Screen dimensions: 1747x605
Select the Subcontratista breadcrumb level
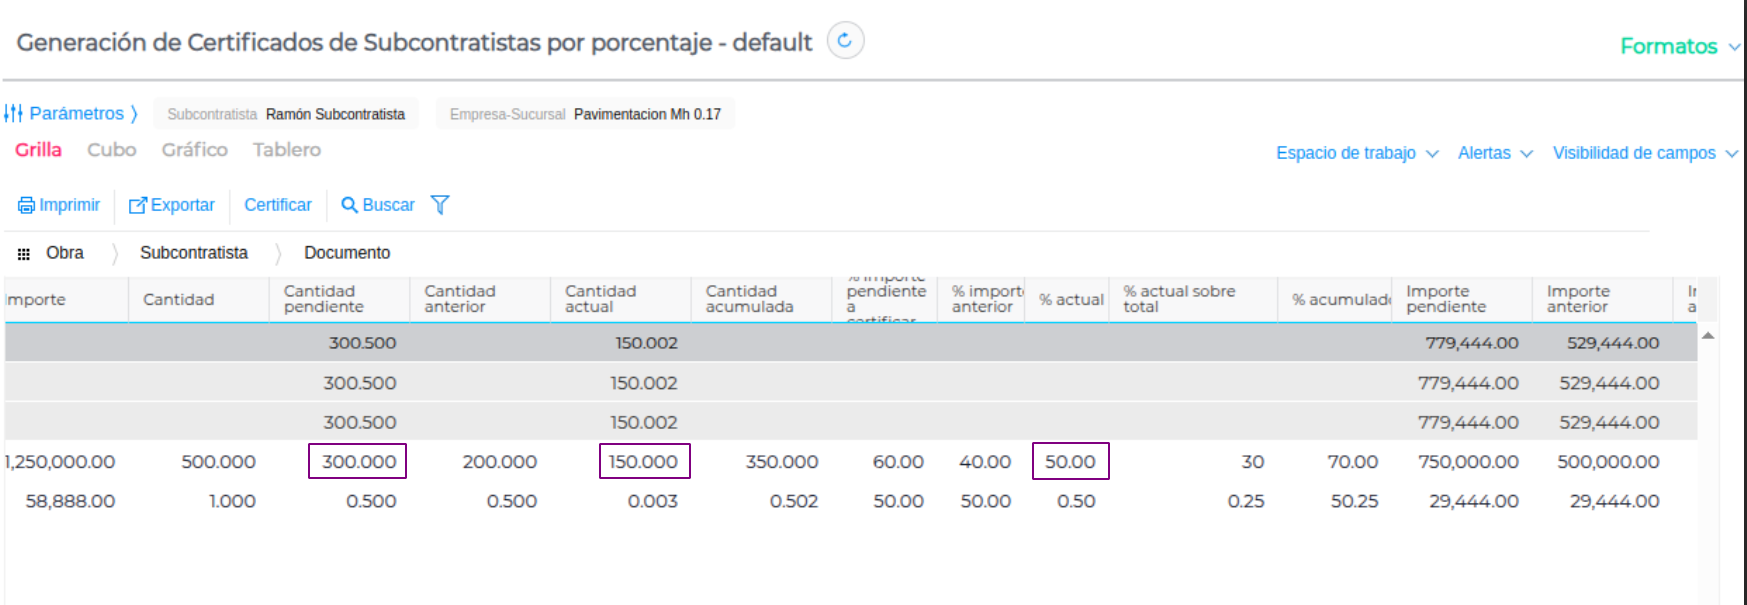[x=193, y=253]
